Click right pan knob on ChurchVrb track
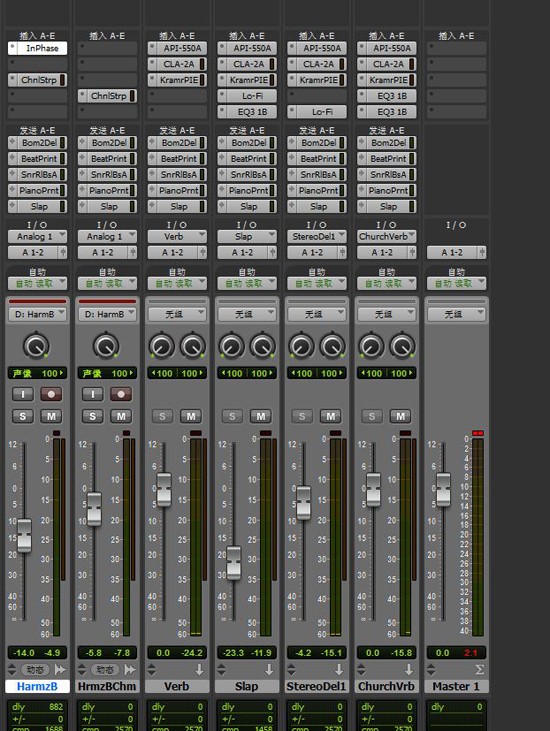 point(402,346)
